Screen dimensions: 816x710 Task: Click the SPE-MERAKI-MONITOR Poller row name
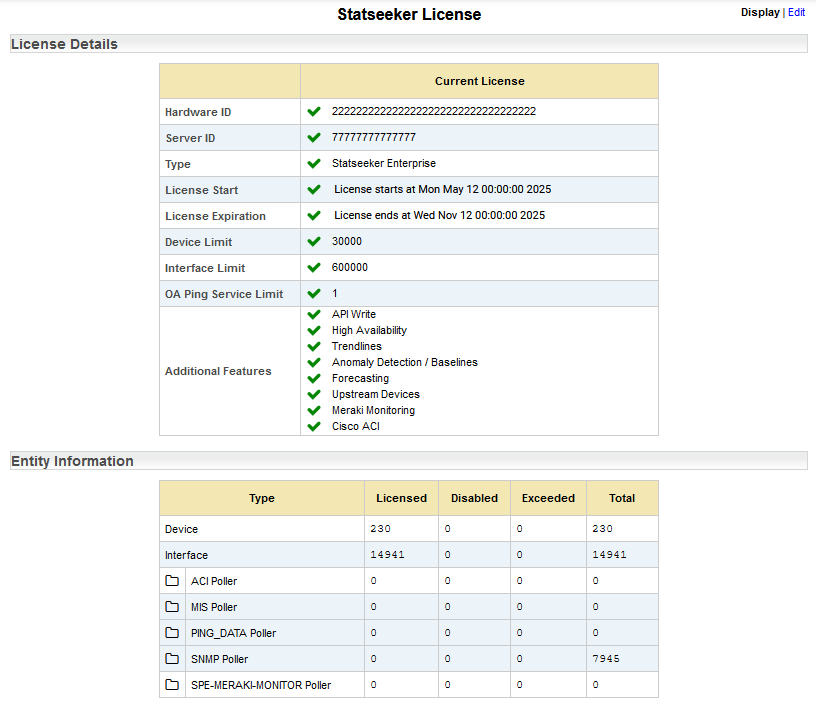point(261,685)
